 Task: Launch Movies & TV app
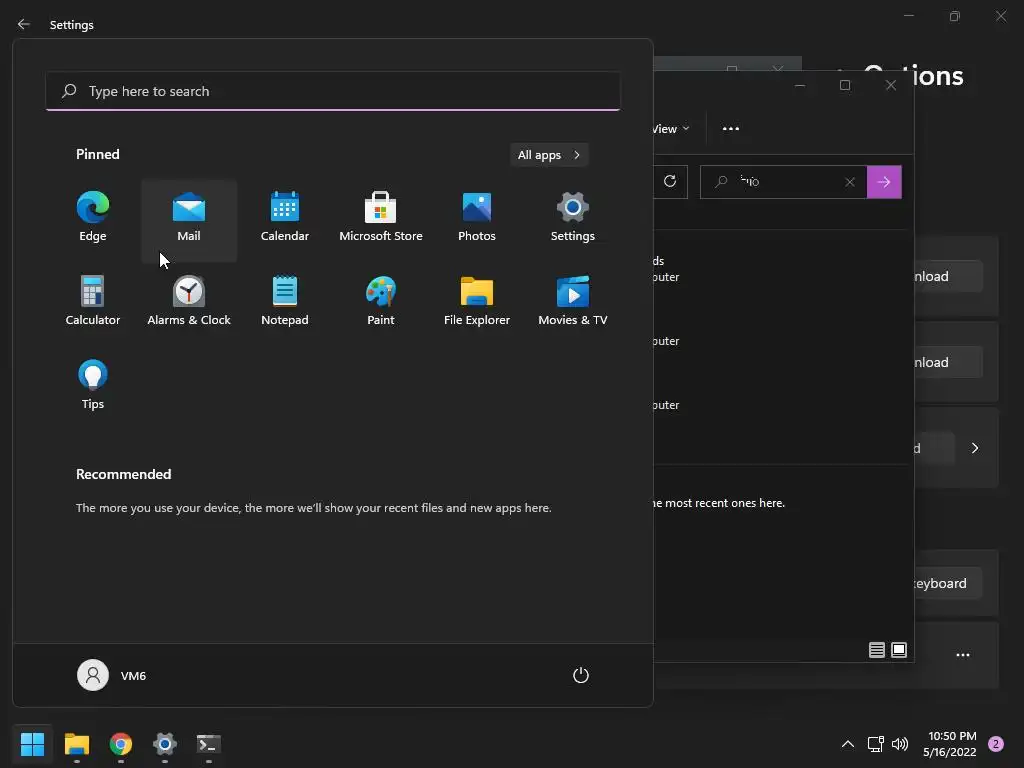pos(573,301)
